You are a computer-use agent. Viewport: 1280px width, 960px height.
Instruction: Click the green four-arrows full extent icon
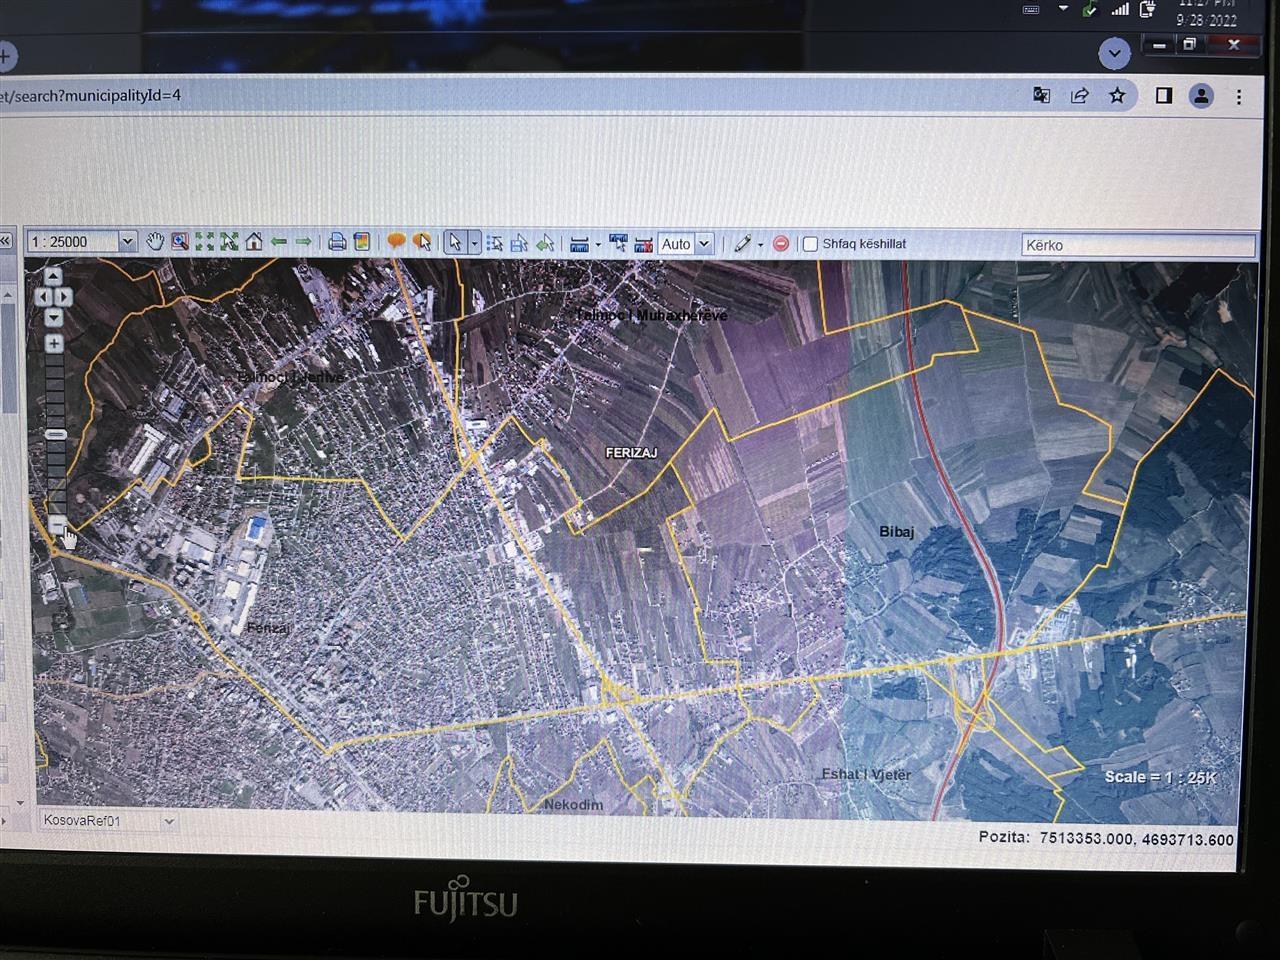205,242
